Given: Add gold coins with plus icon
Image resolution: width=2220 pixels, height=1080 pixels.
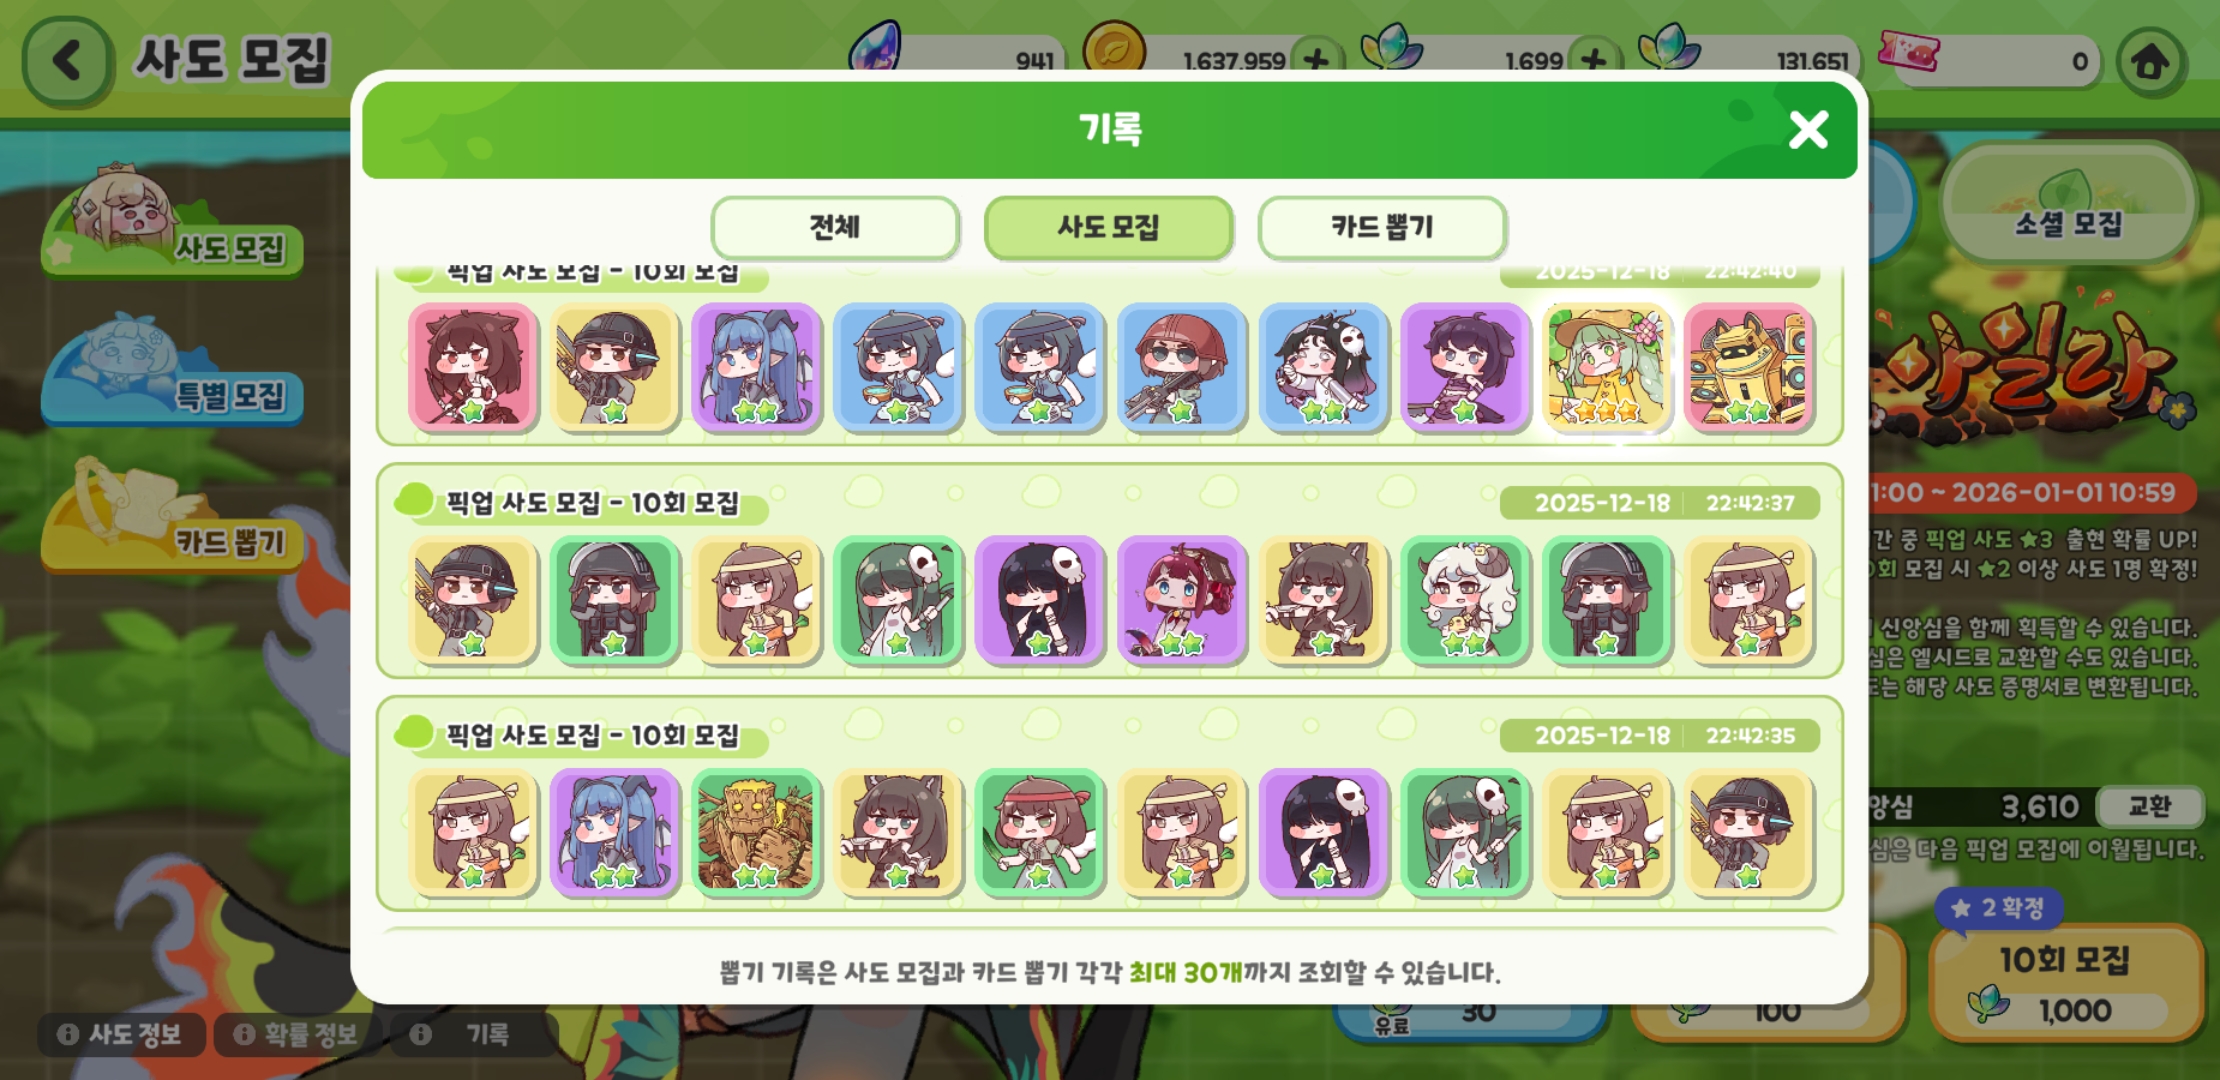Looking at the screenshot, I should (x=1316, y=60).
